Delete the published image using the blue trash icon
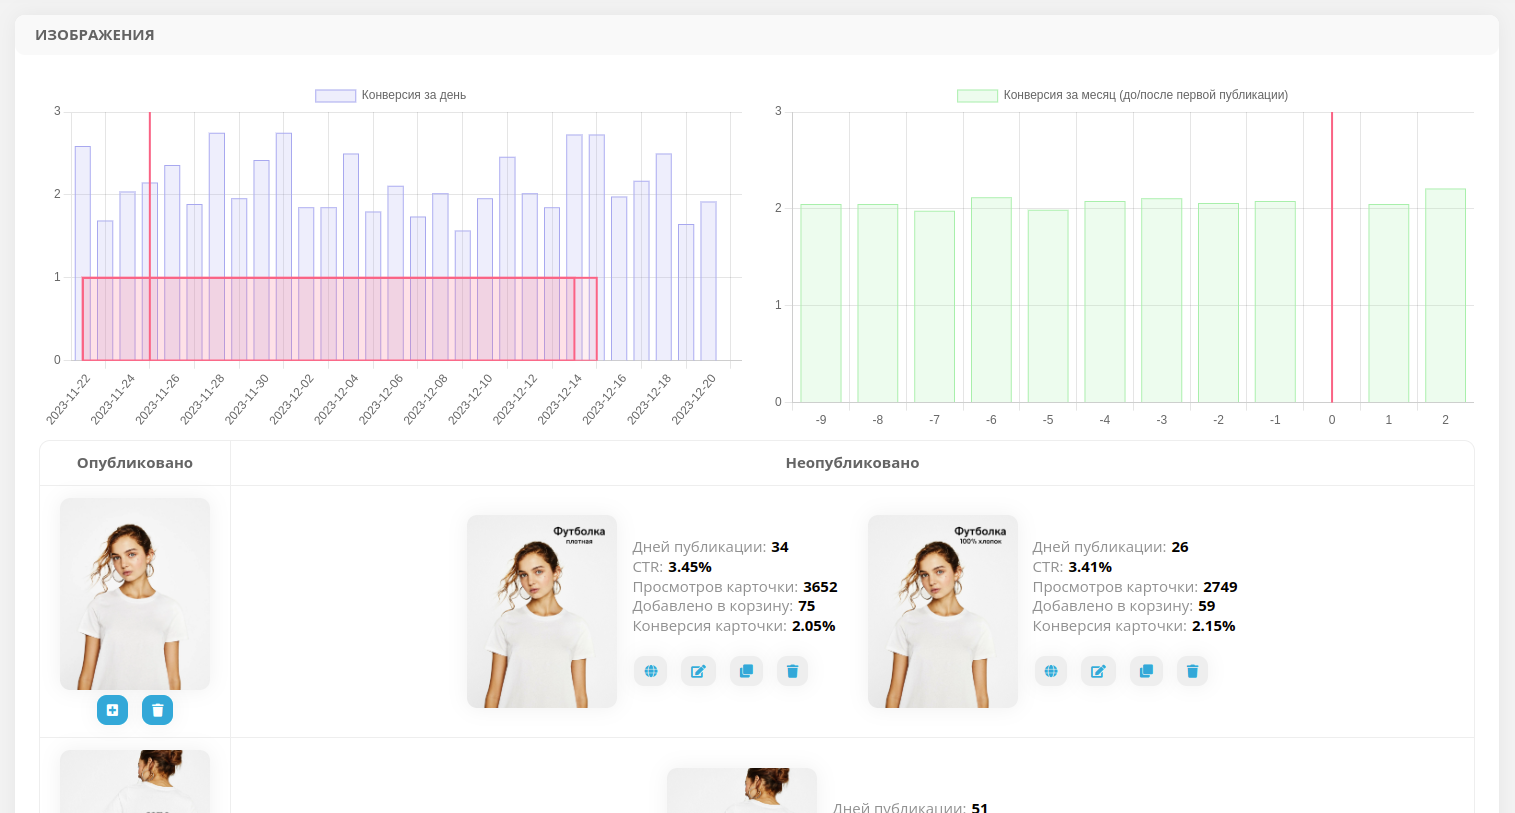This screenshot has width=1515, height=813. point(157,710)
